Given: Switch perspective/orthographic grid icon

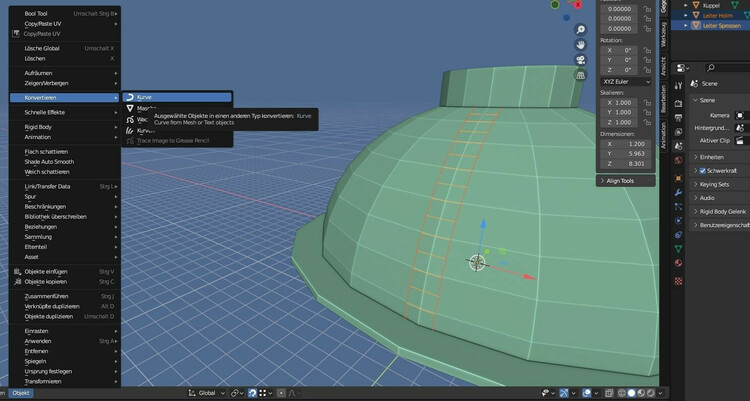Looking at the screenshot, I should pyautogui.click(x=580, y=74).
